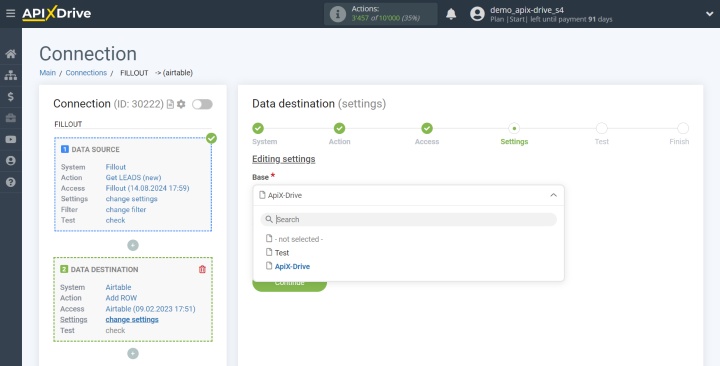Go to the Connections breadcrumb link
The image size is (720, 366).
click(86, 73)
